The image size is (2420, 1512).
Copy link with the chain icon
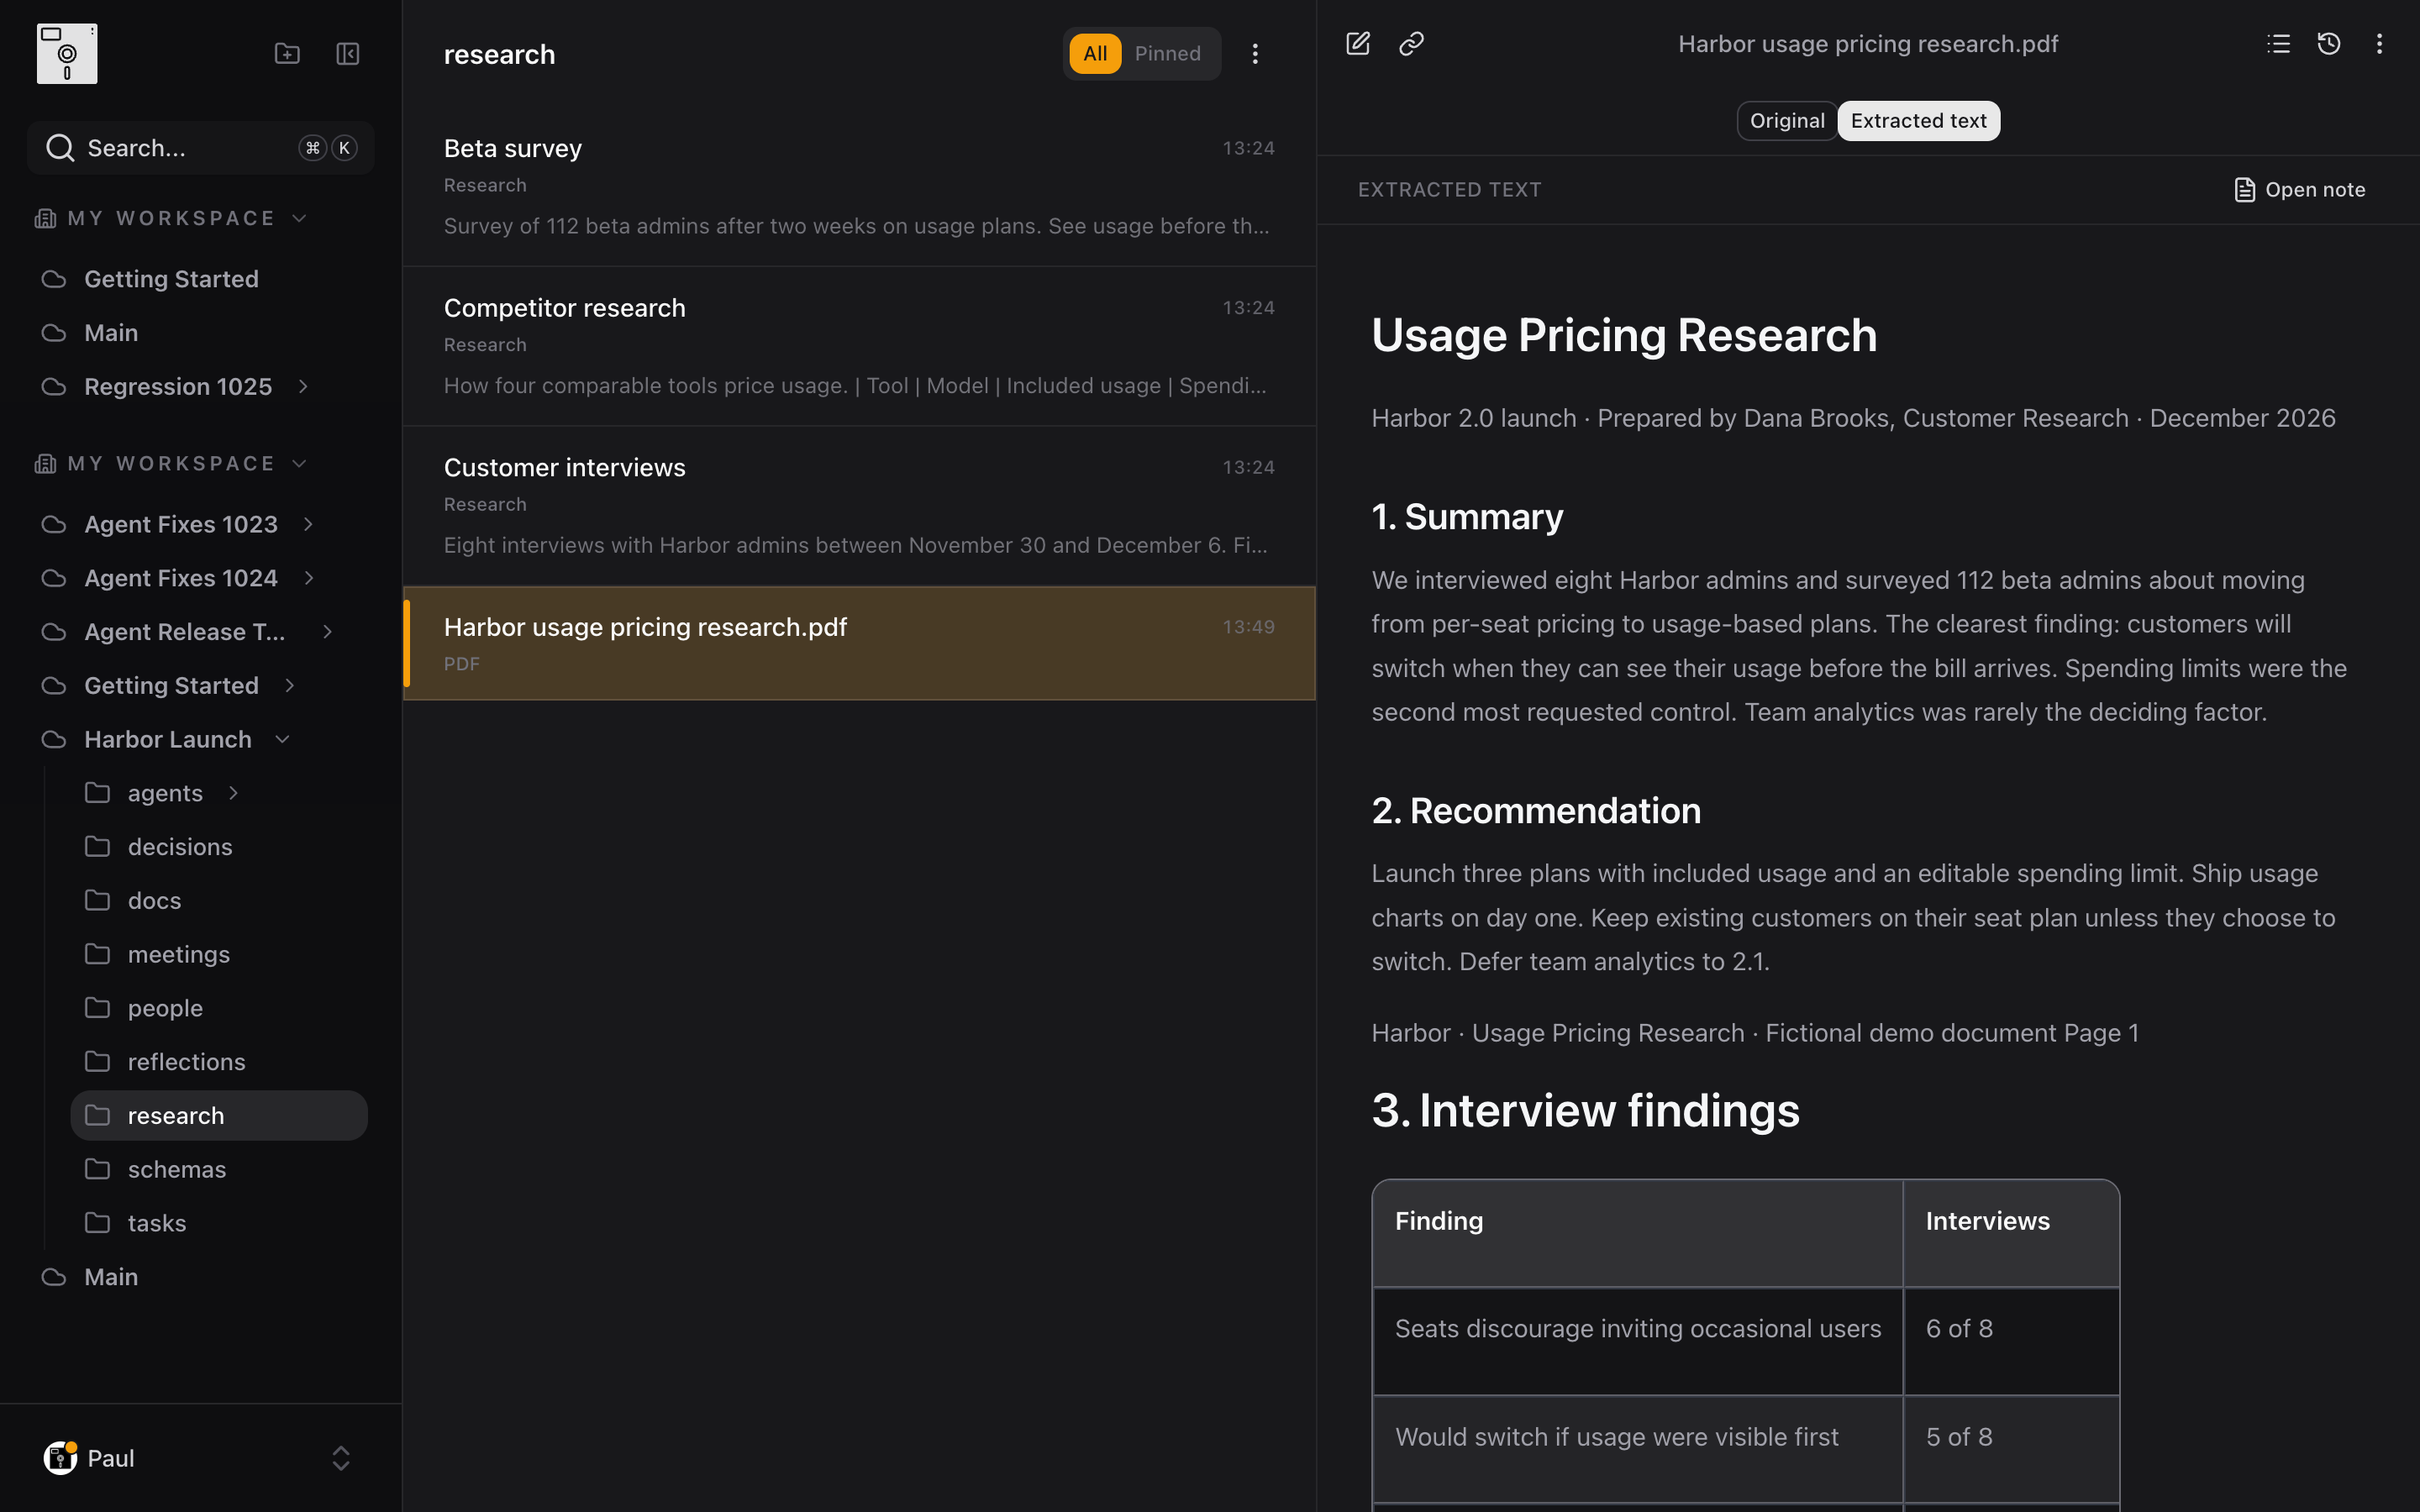tap(1411, 43)
